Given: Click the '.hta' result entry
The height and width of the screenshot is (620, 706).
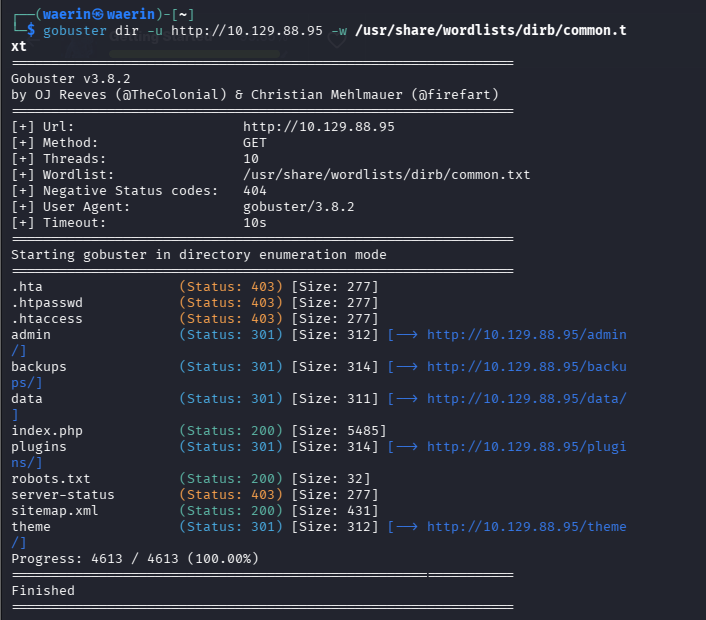Looking at the screenshot, I should [27, 287].
